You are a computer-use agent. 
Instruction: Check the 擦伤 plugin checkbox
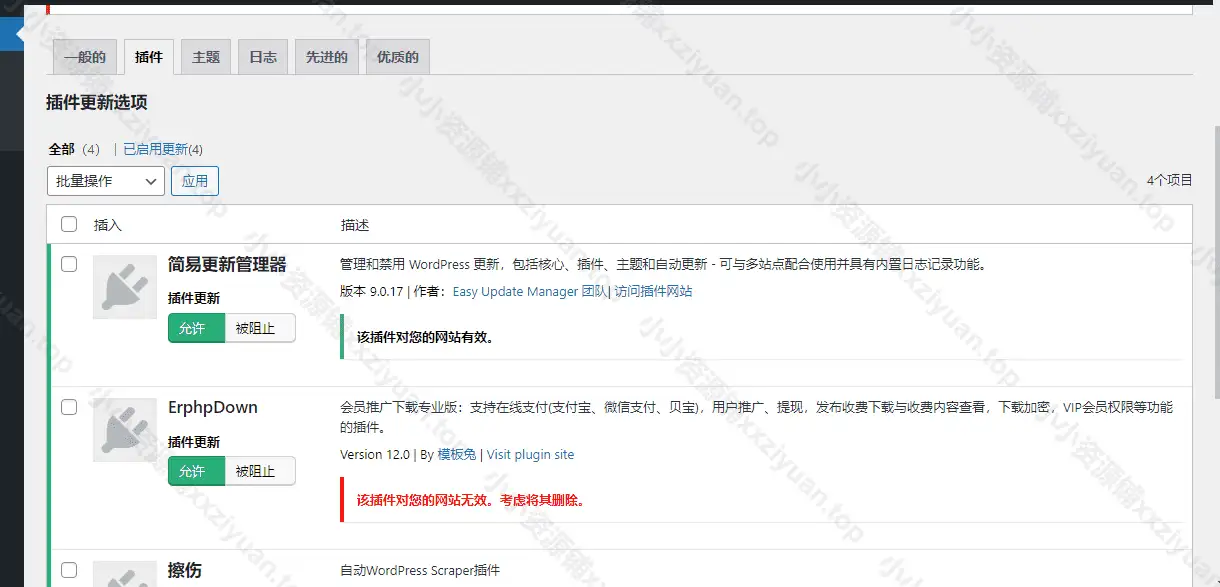click(x=69, y=570)
